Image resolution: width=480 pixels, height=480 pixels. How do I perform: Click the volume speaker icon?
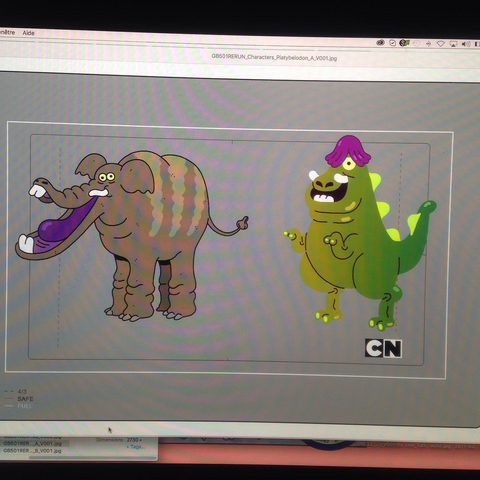click(x=466, y=44)
